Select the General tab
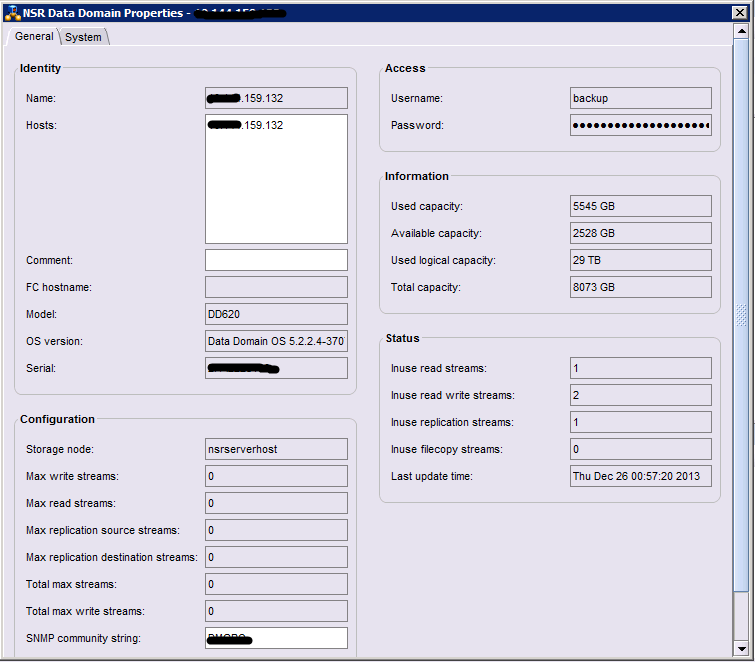Viewport: 755px width, 662px height. click(34, 36)
